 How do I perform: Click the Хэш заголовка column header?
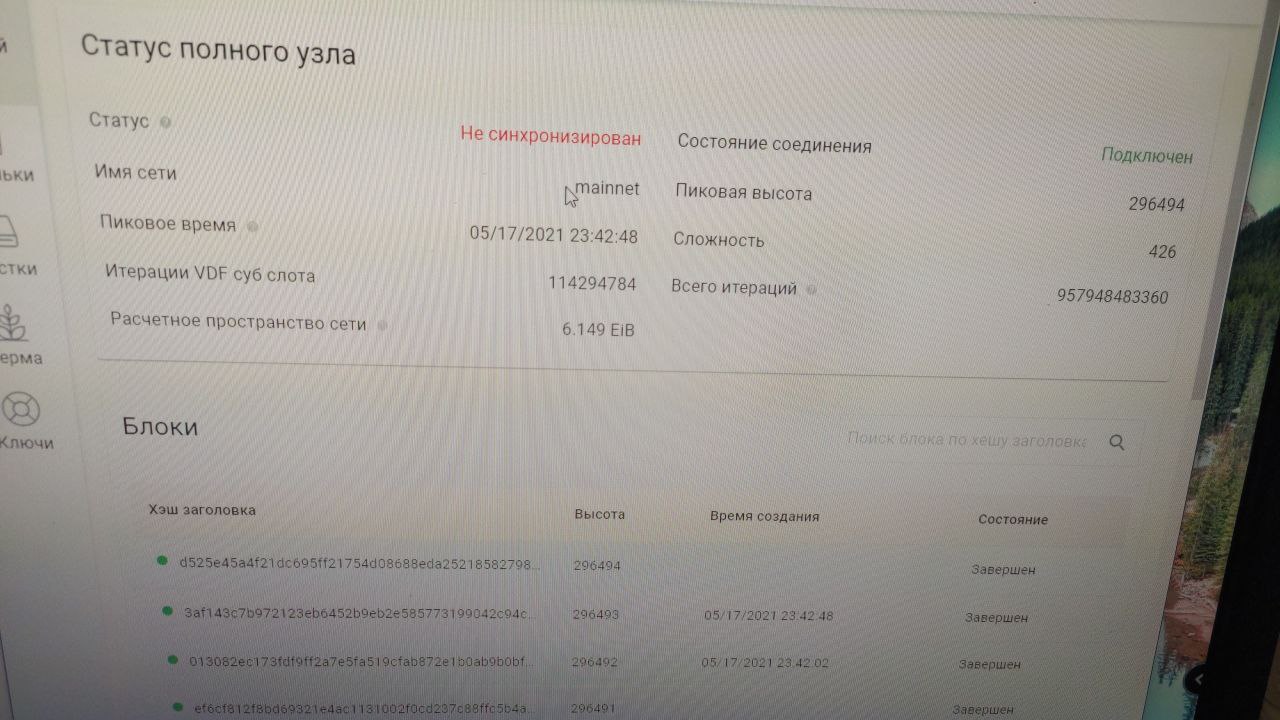(x=202, y=510)
